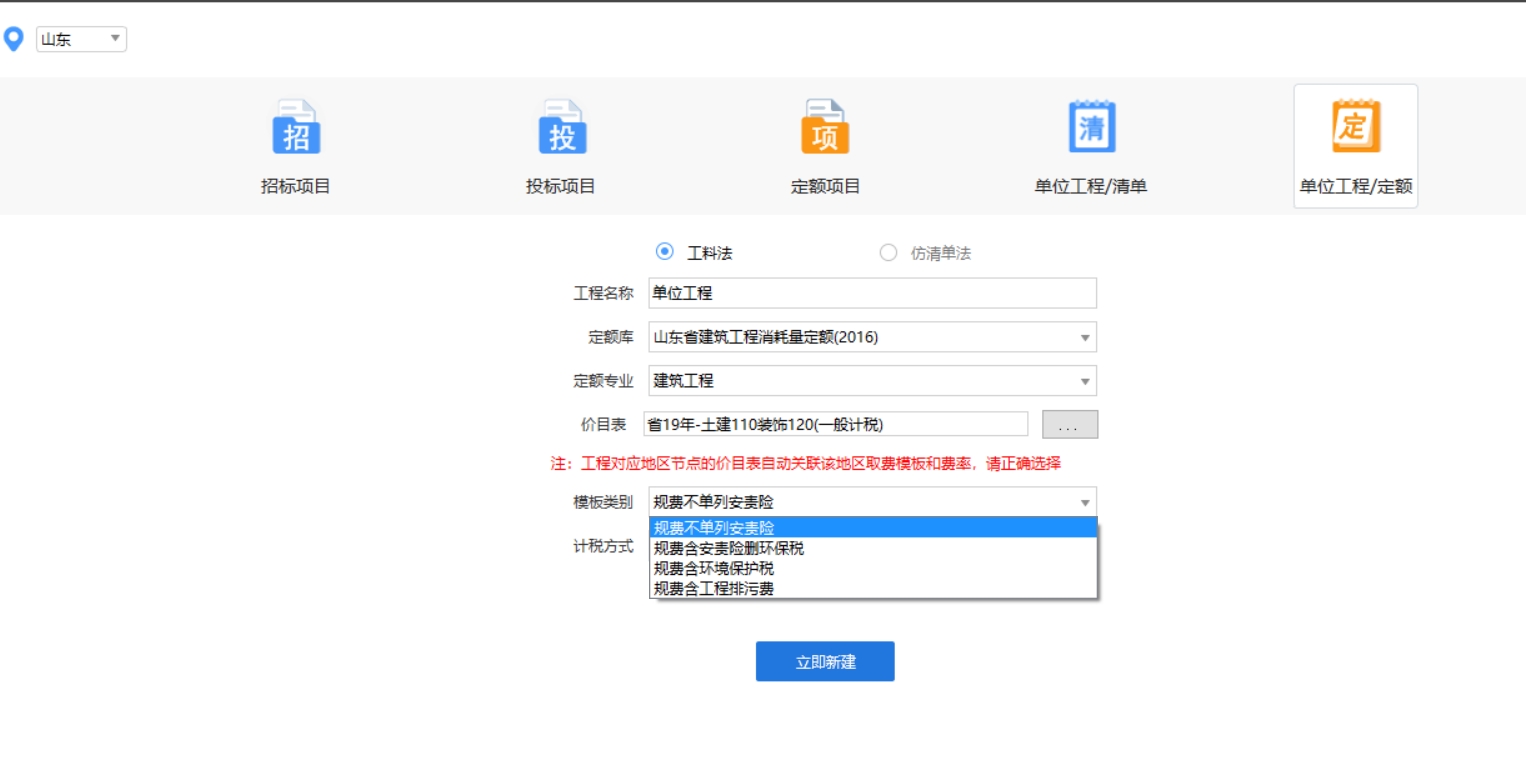The width and height of the screenshot is (1526, 781).
Task: Choose the 工料法 radio button
Action: click(x=664, y=252)
